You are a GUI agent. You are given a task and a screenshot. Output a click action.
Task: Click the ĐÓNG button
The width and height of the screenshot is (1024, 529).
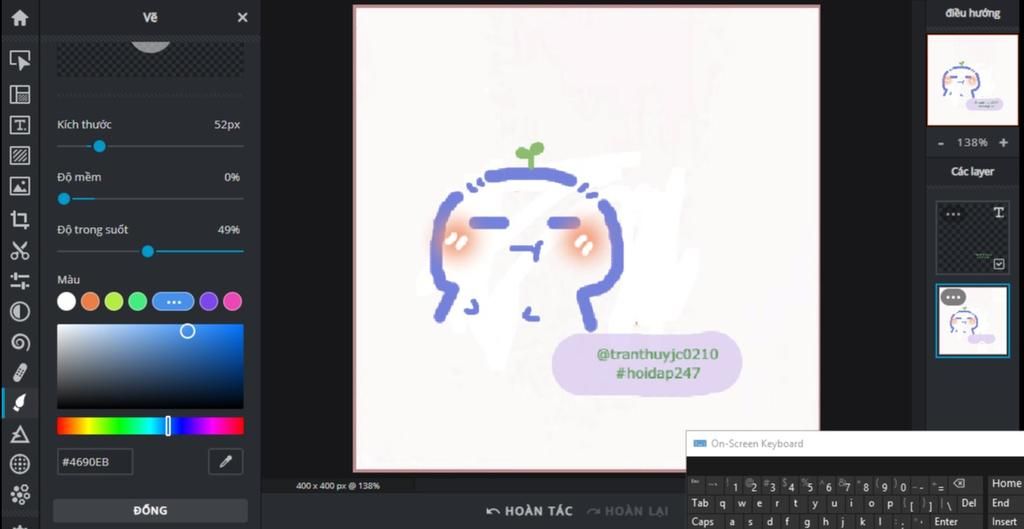coord(150,511)
